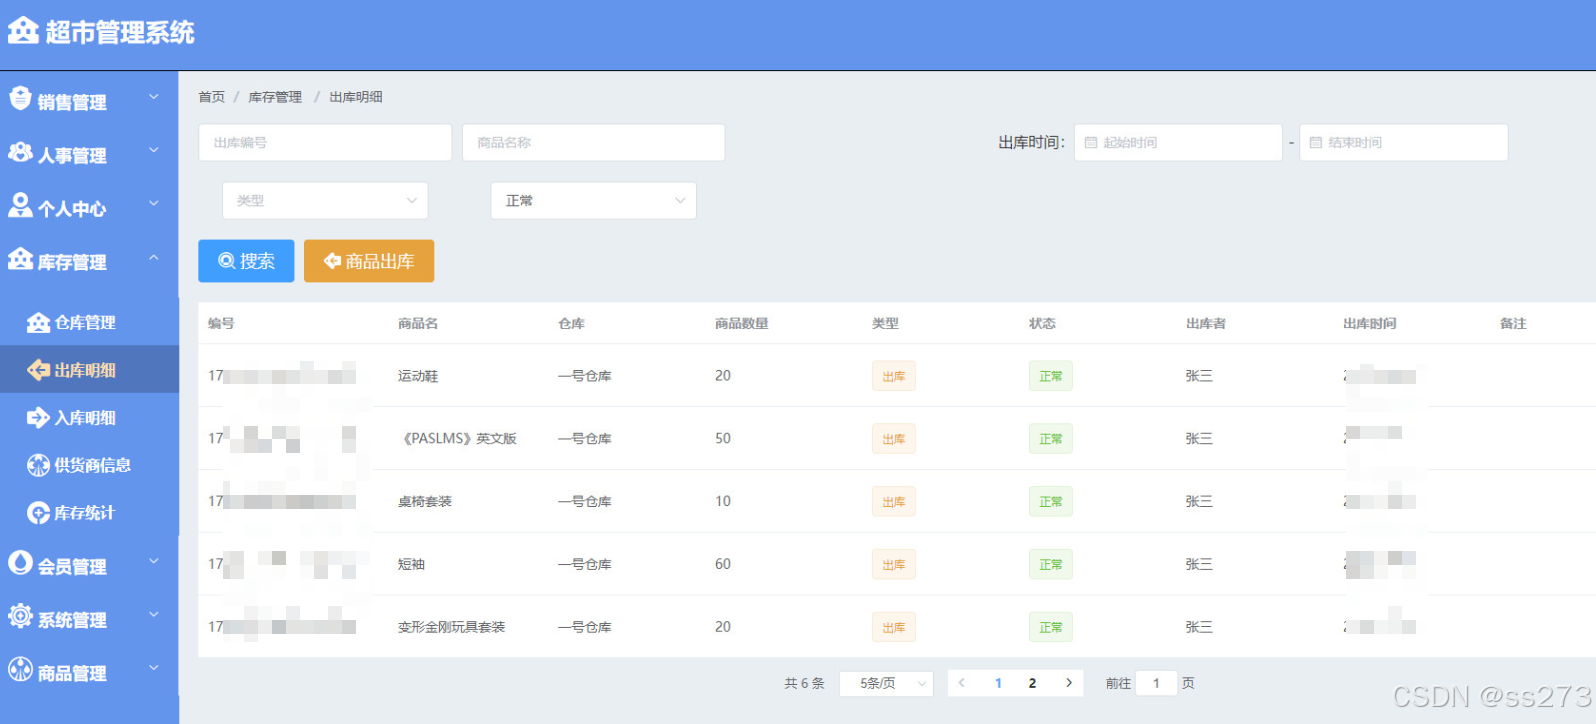Click the 人事管理 people icon

tap(20, 152)
